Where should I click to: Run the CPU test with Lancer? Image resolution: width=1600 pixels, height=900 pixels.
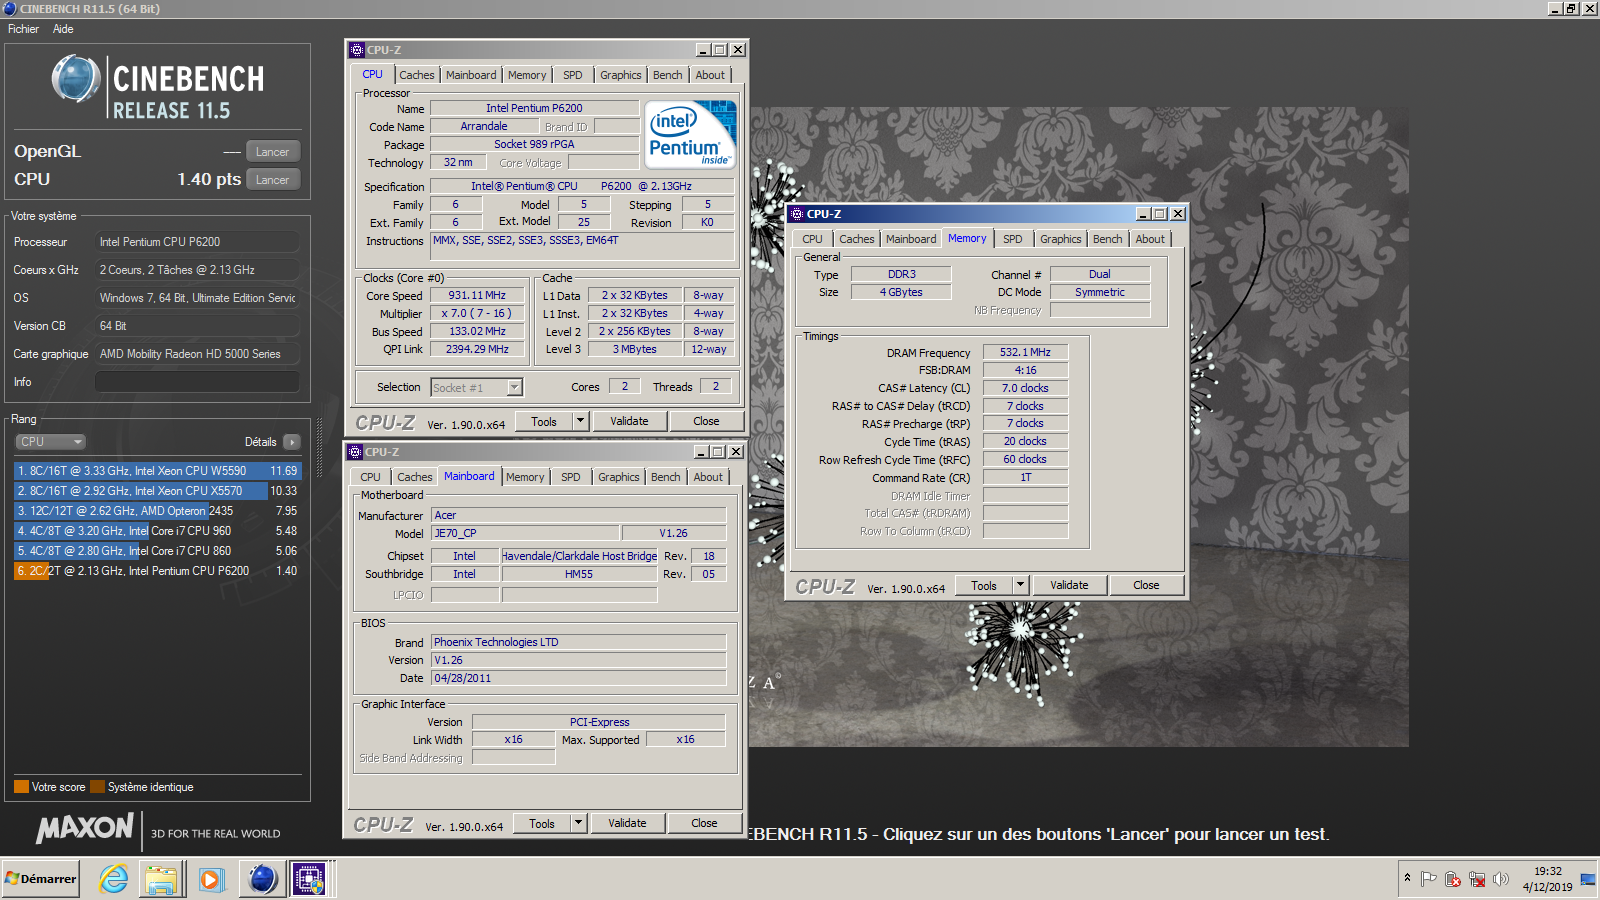(x=272, y=180)
